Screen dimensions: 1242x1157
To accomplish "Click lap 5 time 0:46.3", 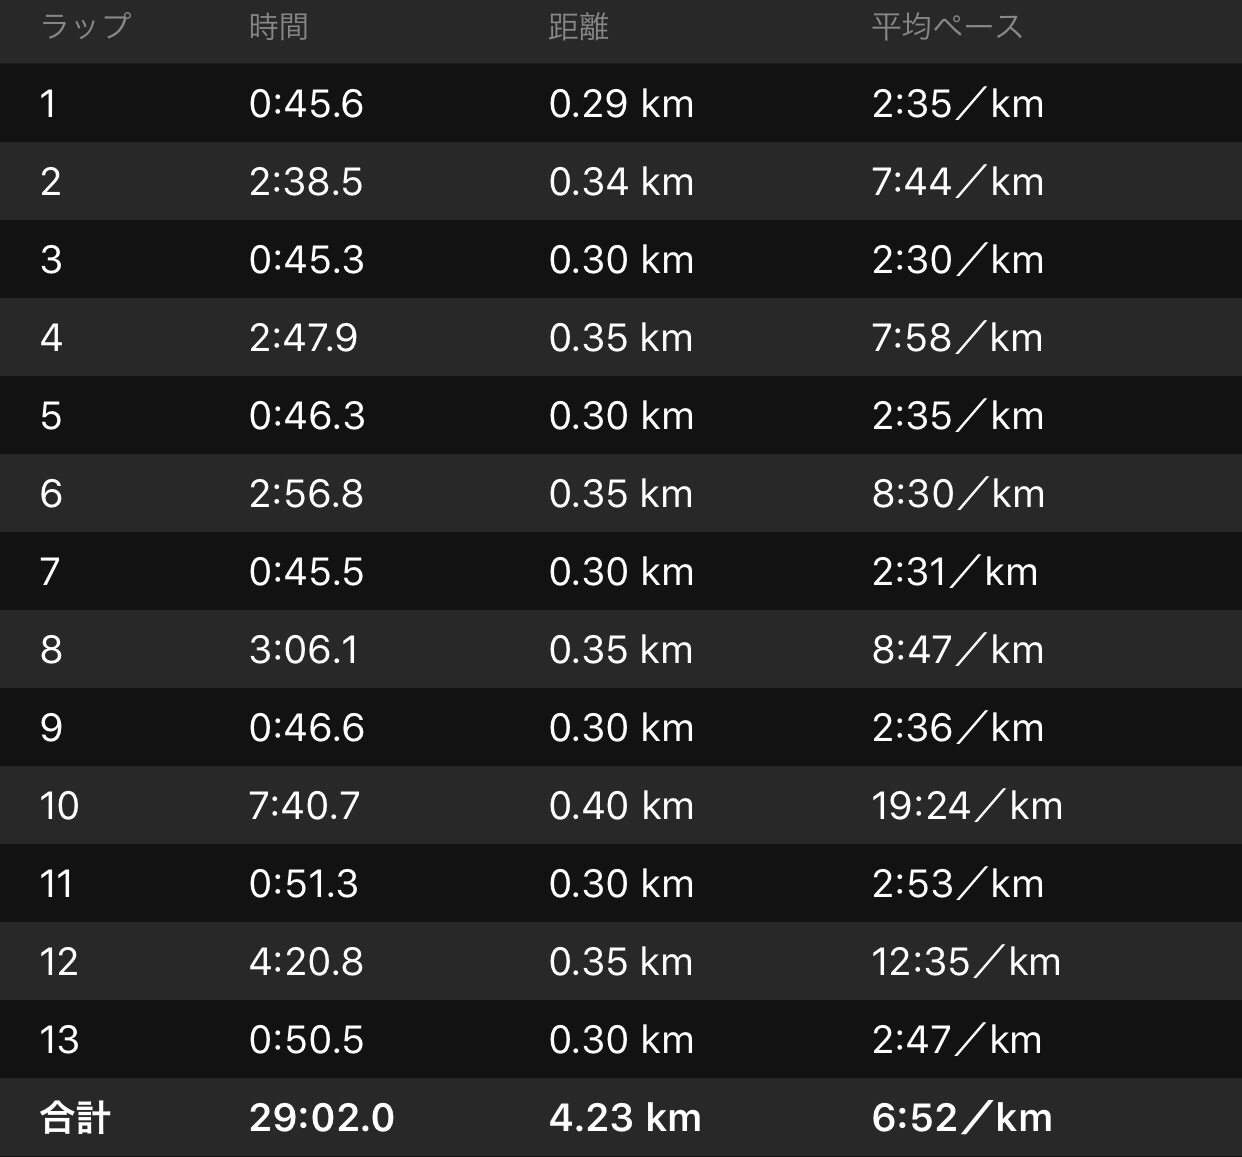I will tap(306, 416).
